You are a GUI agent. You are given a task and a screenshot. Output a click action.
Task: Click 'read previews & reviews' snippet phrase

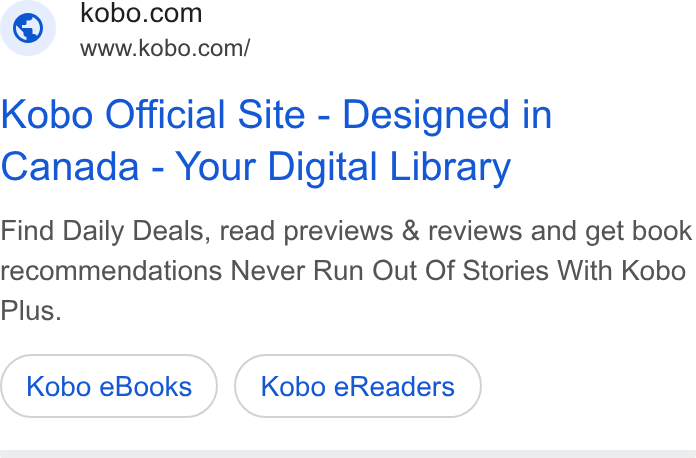pos(371,231)
